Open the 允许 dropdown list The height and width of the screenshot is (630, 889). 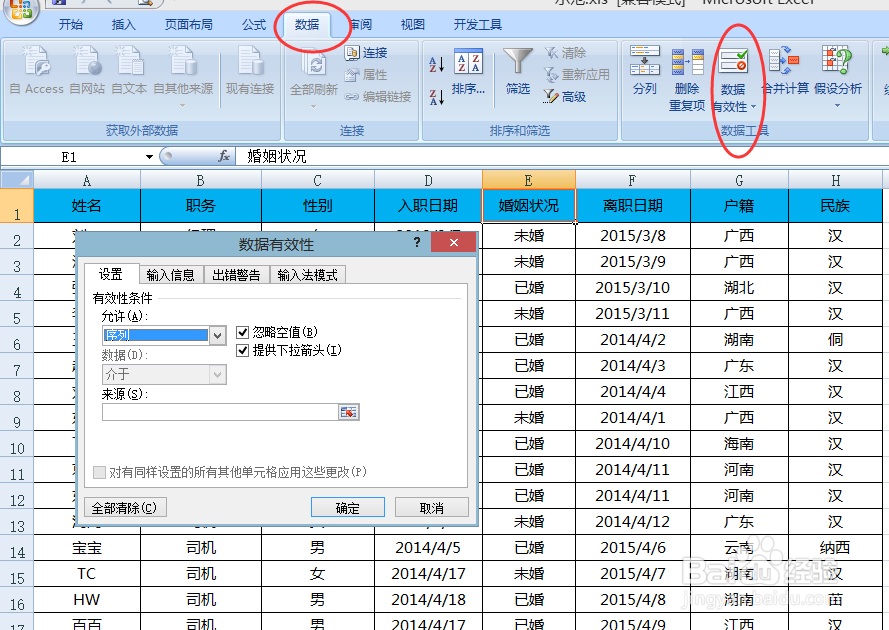pyautogui.click(x=217, y=336)
